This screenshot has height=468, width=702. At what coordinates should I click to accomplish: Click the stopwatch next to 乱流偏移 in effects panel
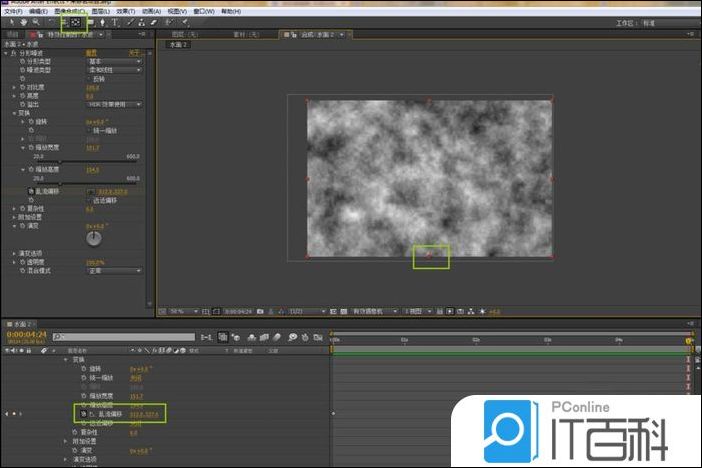click(31, 190)
